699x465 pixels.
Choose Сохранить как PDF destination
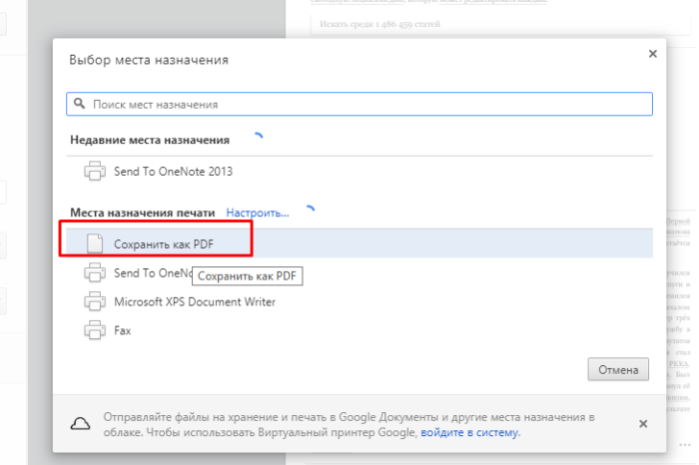tap(359, 243)
